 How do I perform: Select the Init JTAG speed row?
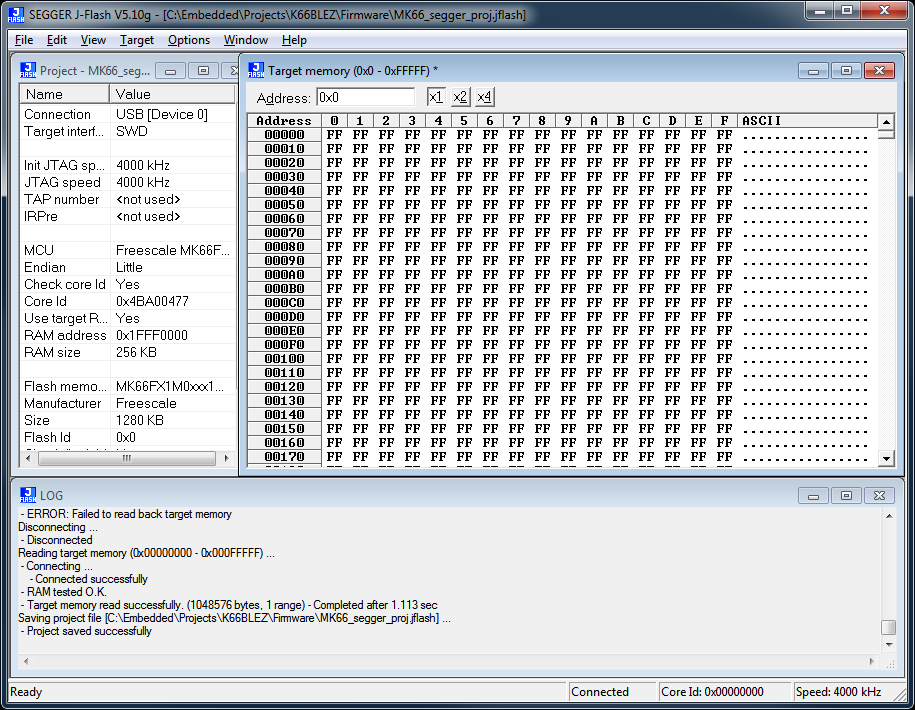(x=128, y=165)
